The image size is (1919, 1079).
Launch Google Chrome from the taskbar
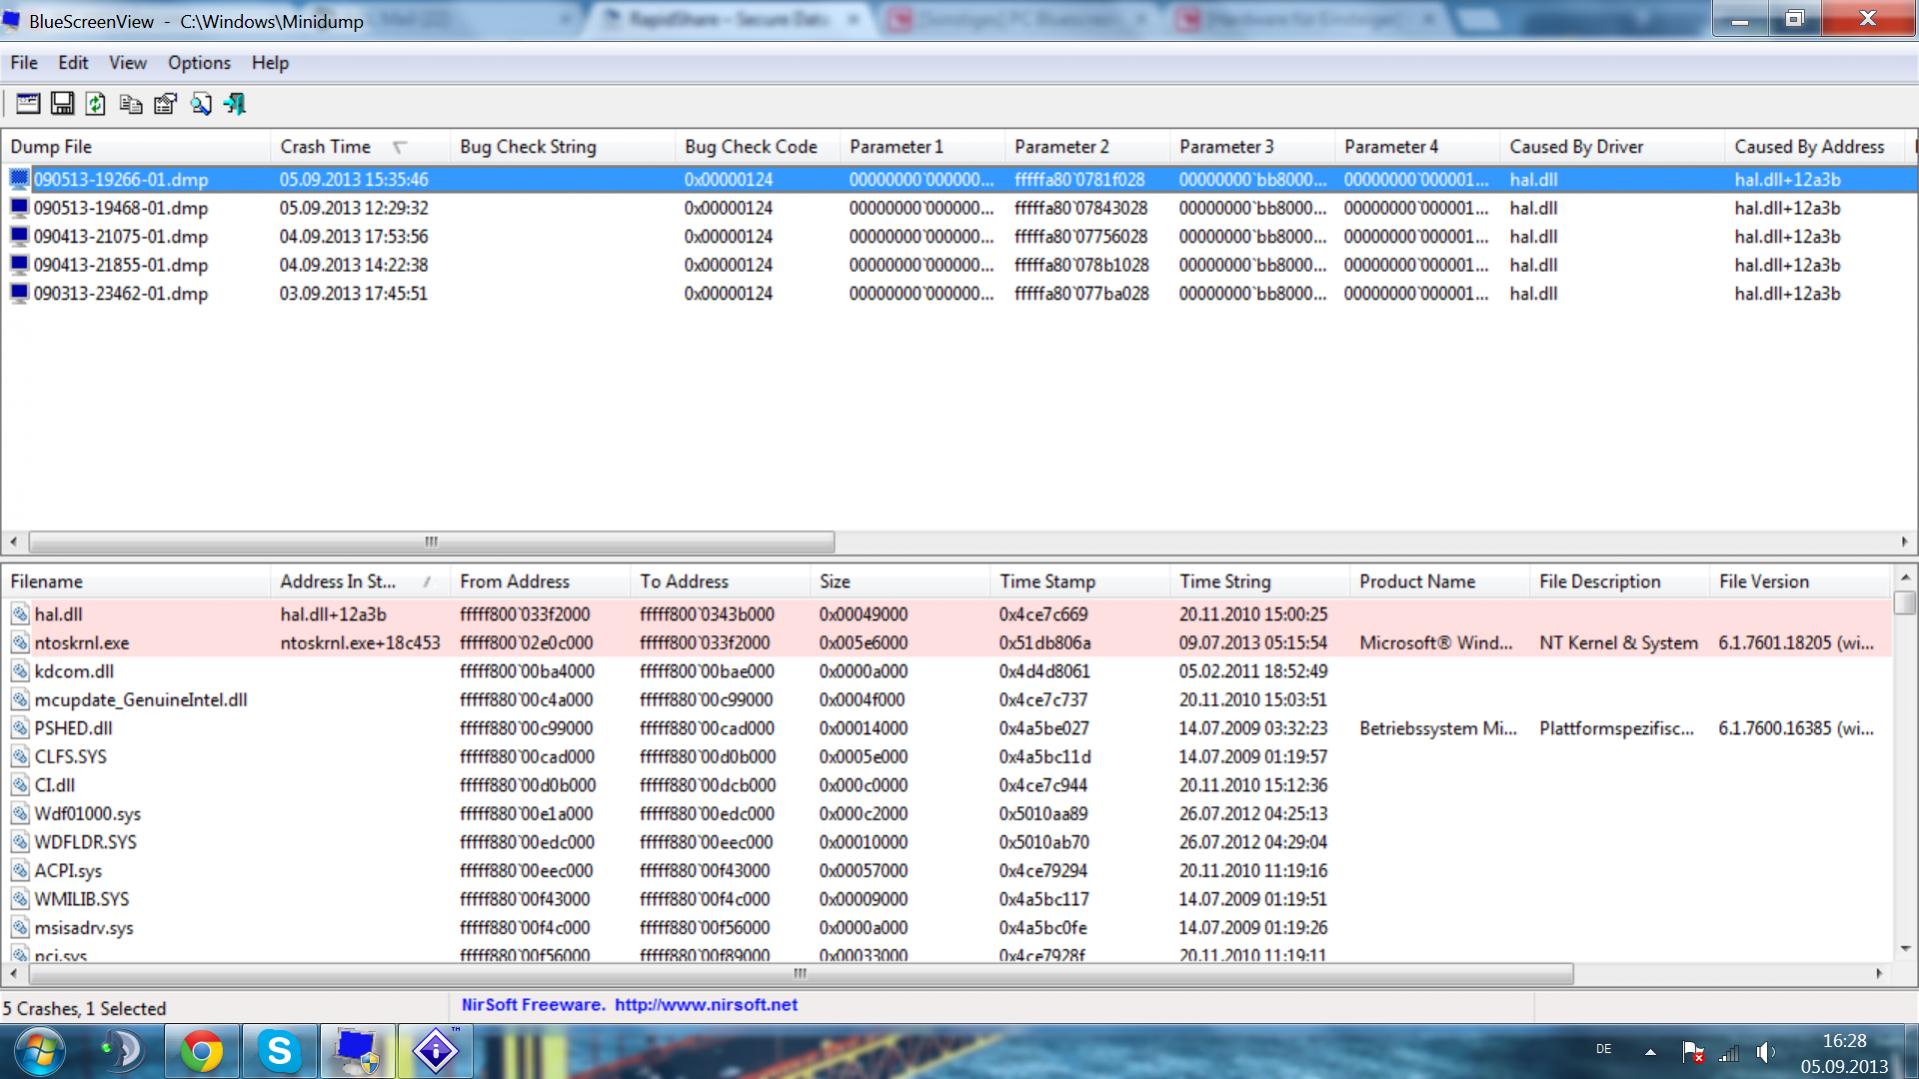201,1052
